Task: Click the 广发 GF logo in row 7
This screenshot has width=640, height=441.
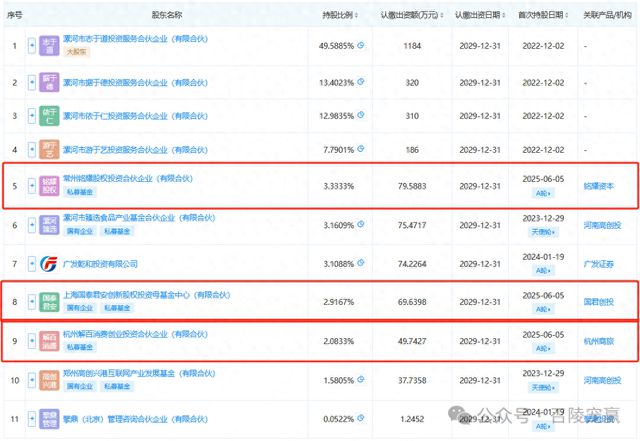Action: [49, 264]
